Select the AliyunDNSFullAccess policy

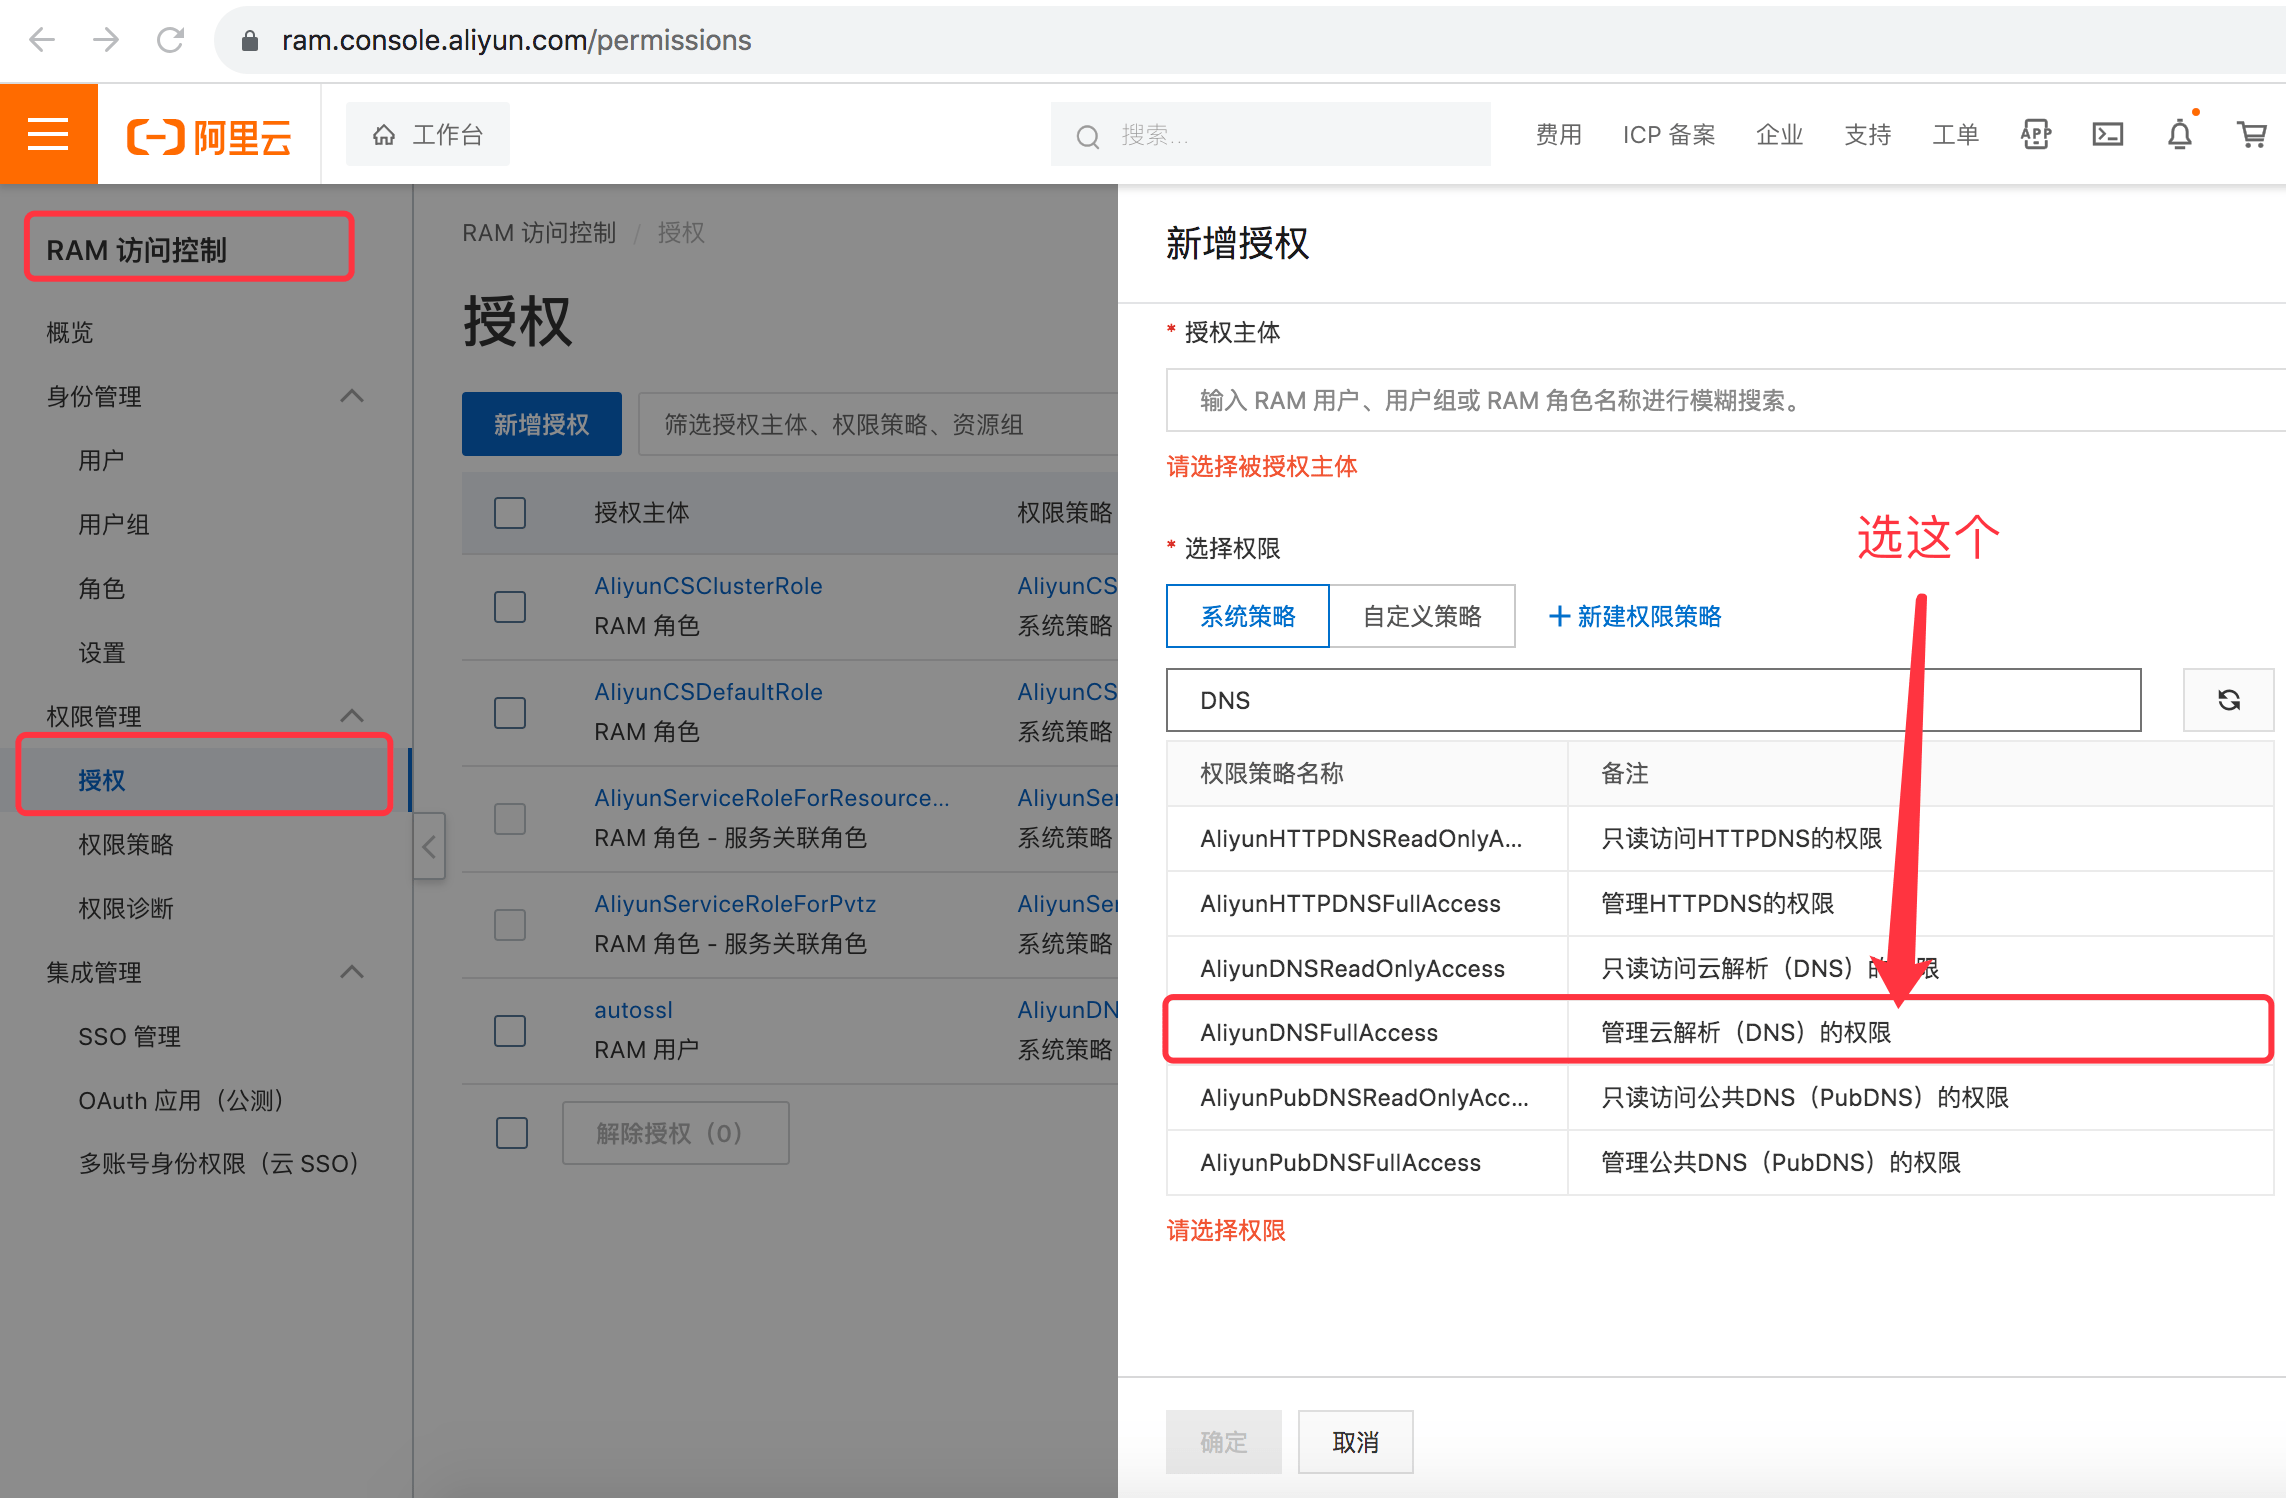tap(1719, 1032)
